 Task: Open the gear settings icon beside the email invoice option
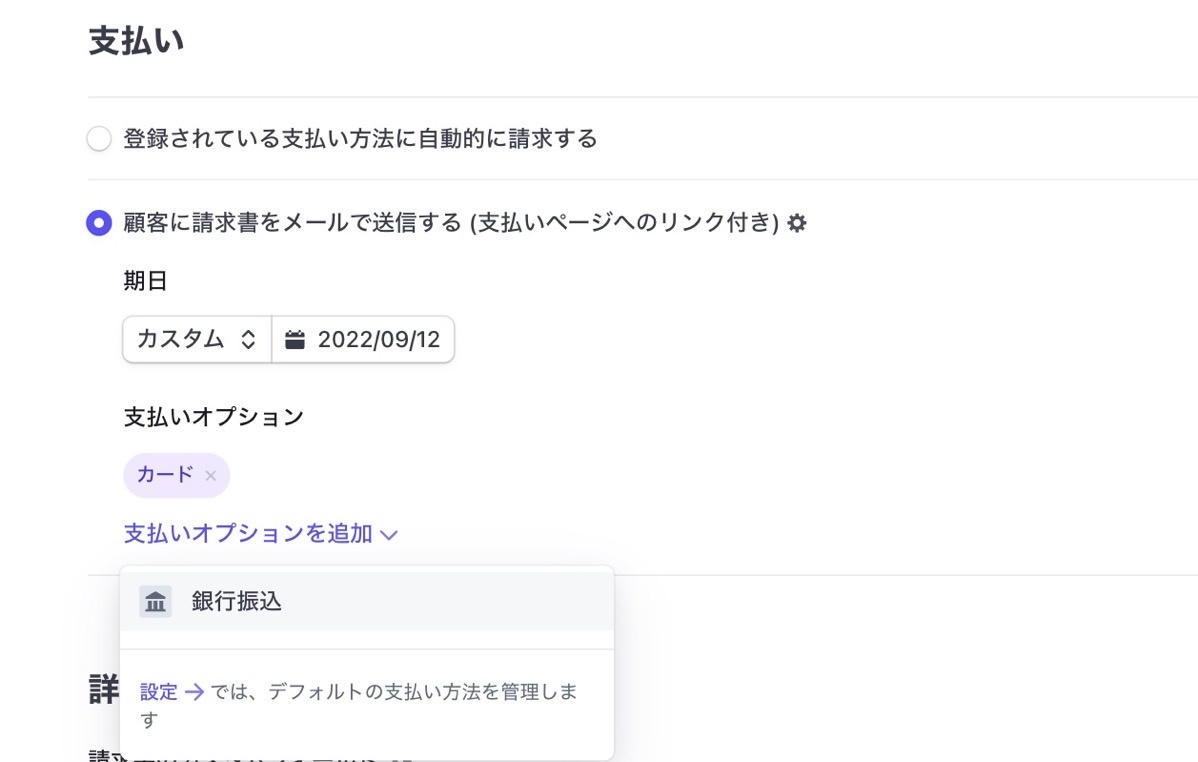click(797, 223)
